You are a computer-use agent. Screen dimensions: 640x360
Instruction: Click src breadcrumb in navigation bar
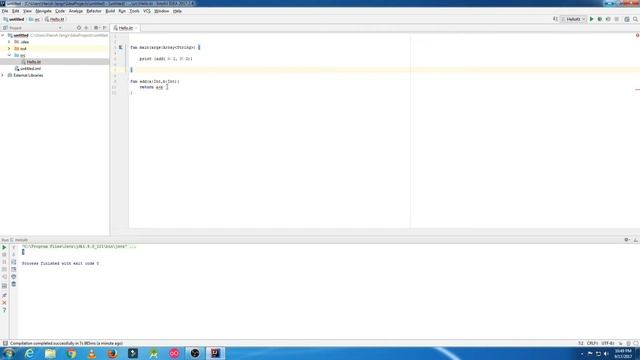pyautogui.click(x=34, y=19)
